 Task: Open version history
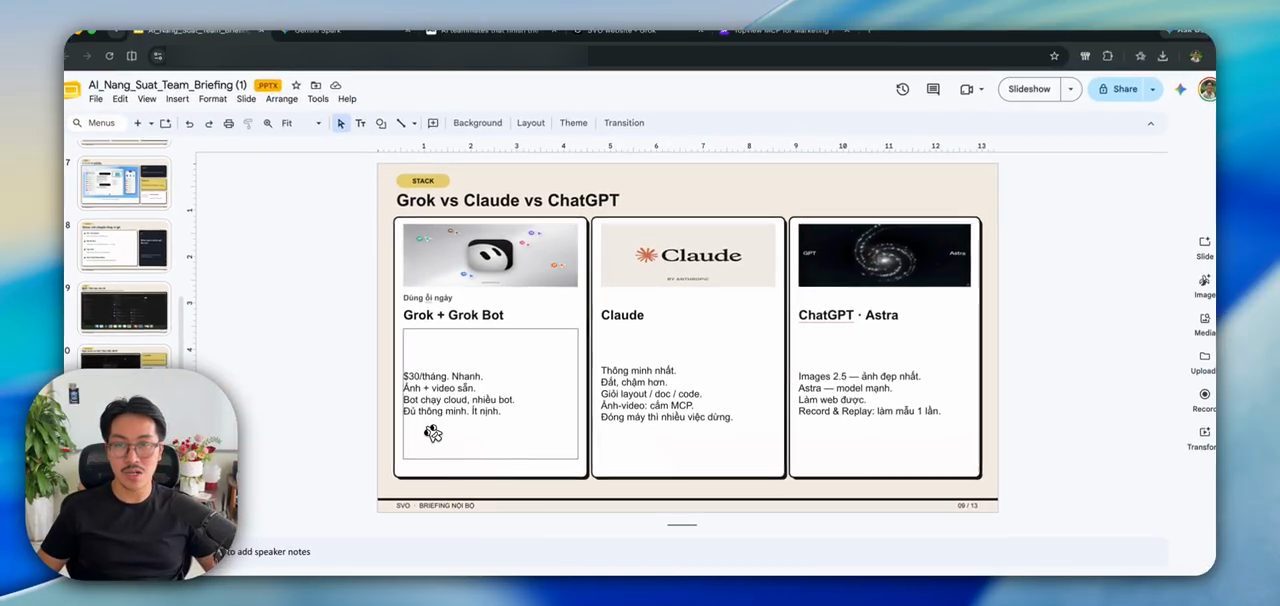point(903,89)
